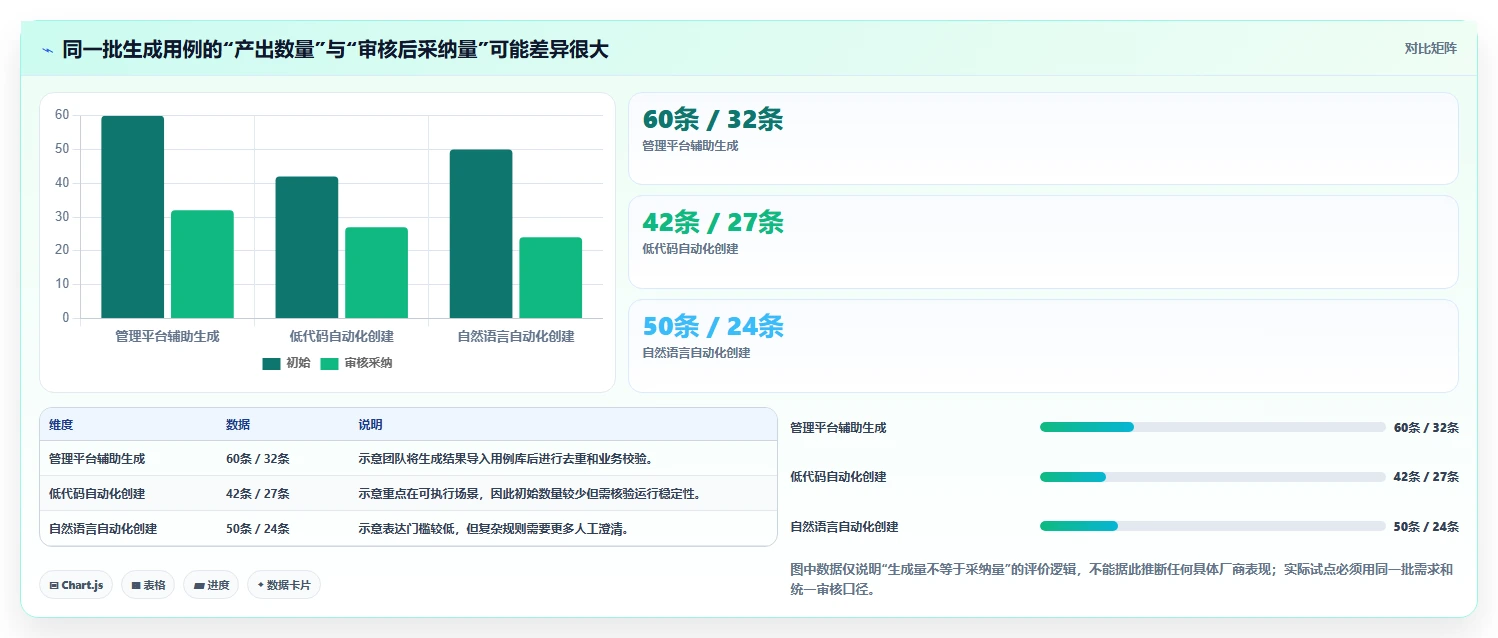Screen dimensions: 1498x638
Task: Click description about 核验运行稳定性
Action: (530, 494)
